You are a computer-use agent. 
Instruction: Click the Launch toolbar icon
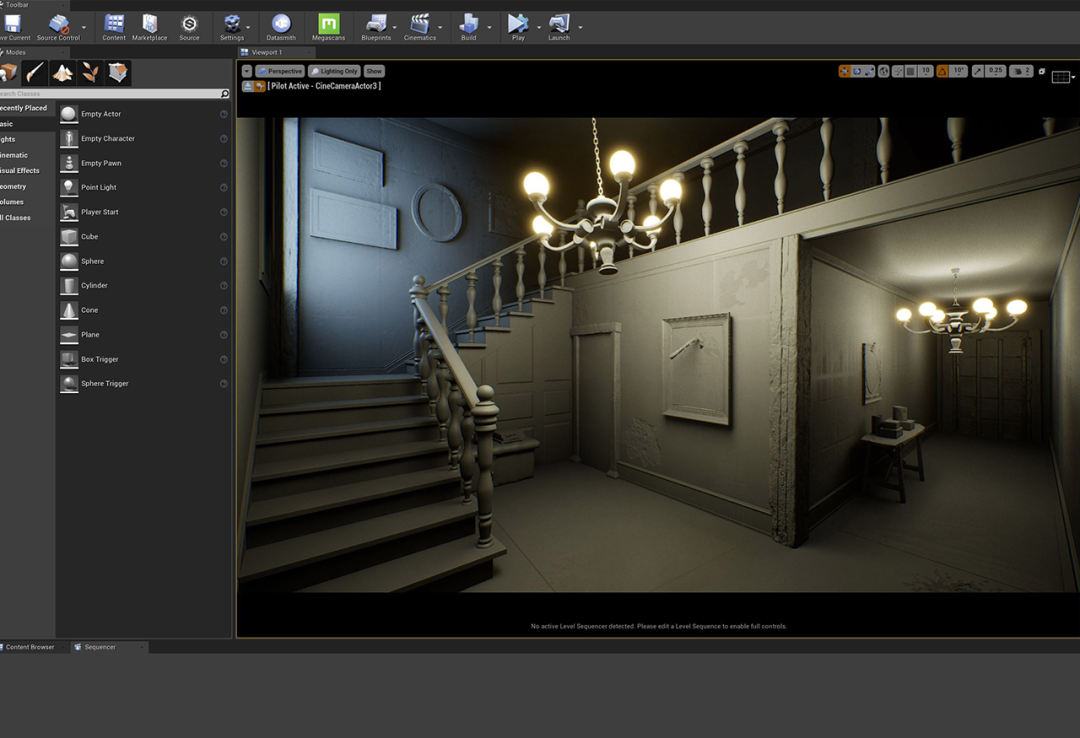(x=559, y=28)
